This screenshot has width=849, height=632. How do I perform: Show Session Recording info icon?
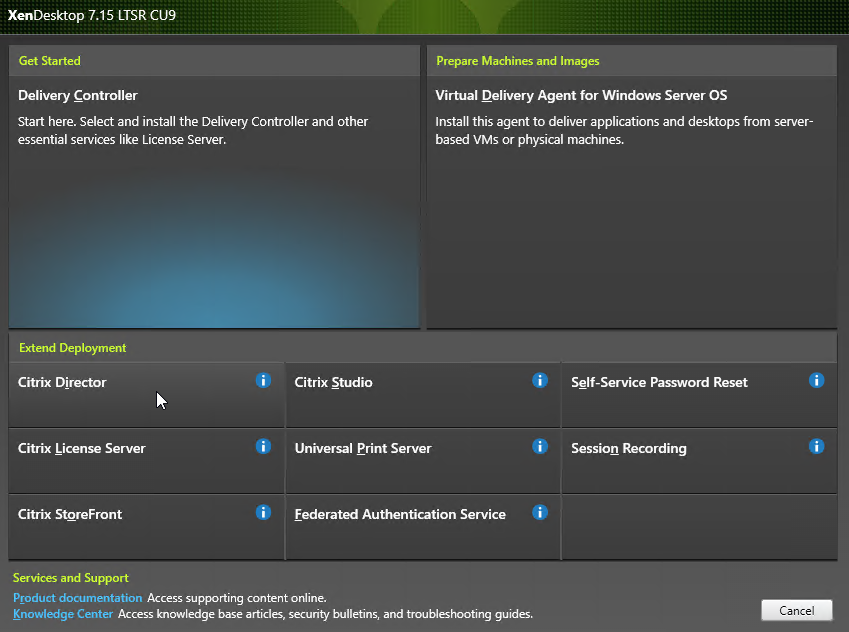817,447
